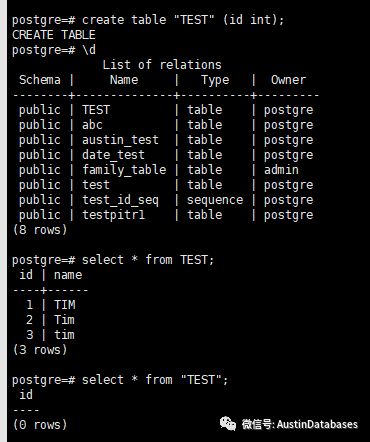Click the \d command prompt line
This screenshot has width=370, height=442.
54,50
